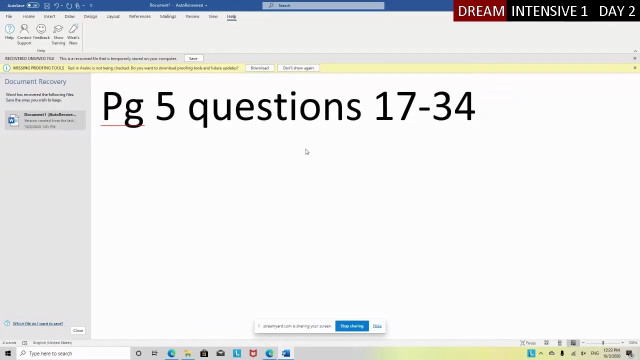Collapse the ribbon with the chevron
Screen dimensions: 640x360
635,51
